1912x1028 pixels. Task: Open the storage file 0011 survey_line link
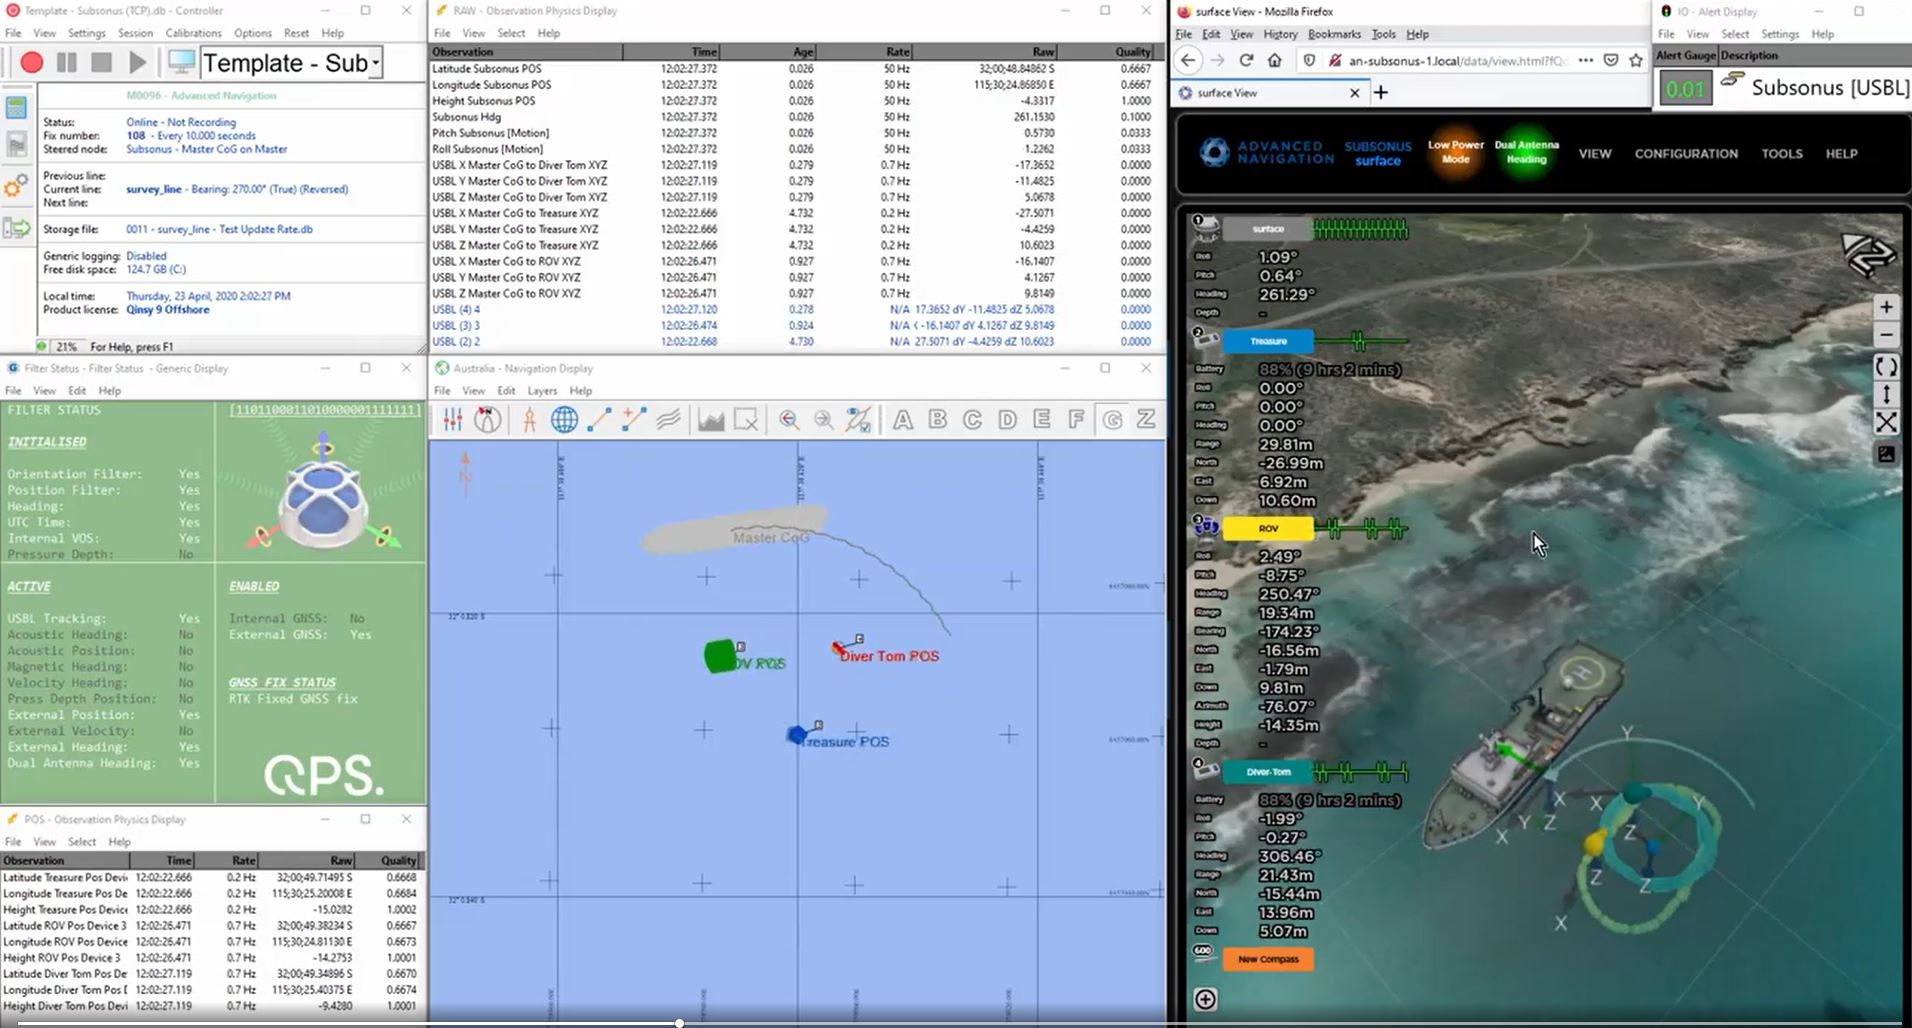coord(219,229)
